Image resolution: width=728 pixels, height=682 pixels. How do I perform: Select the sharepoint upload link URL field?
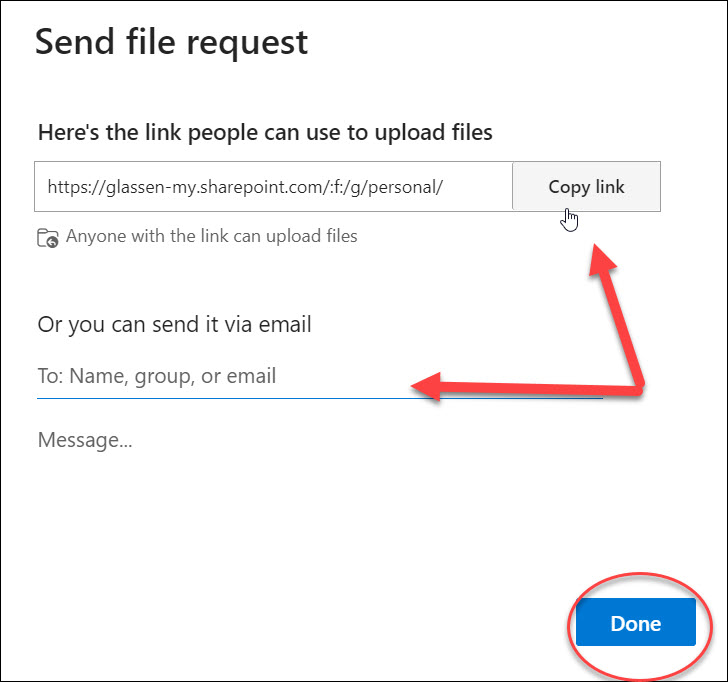click(273, 187)
